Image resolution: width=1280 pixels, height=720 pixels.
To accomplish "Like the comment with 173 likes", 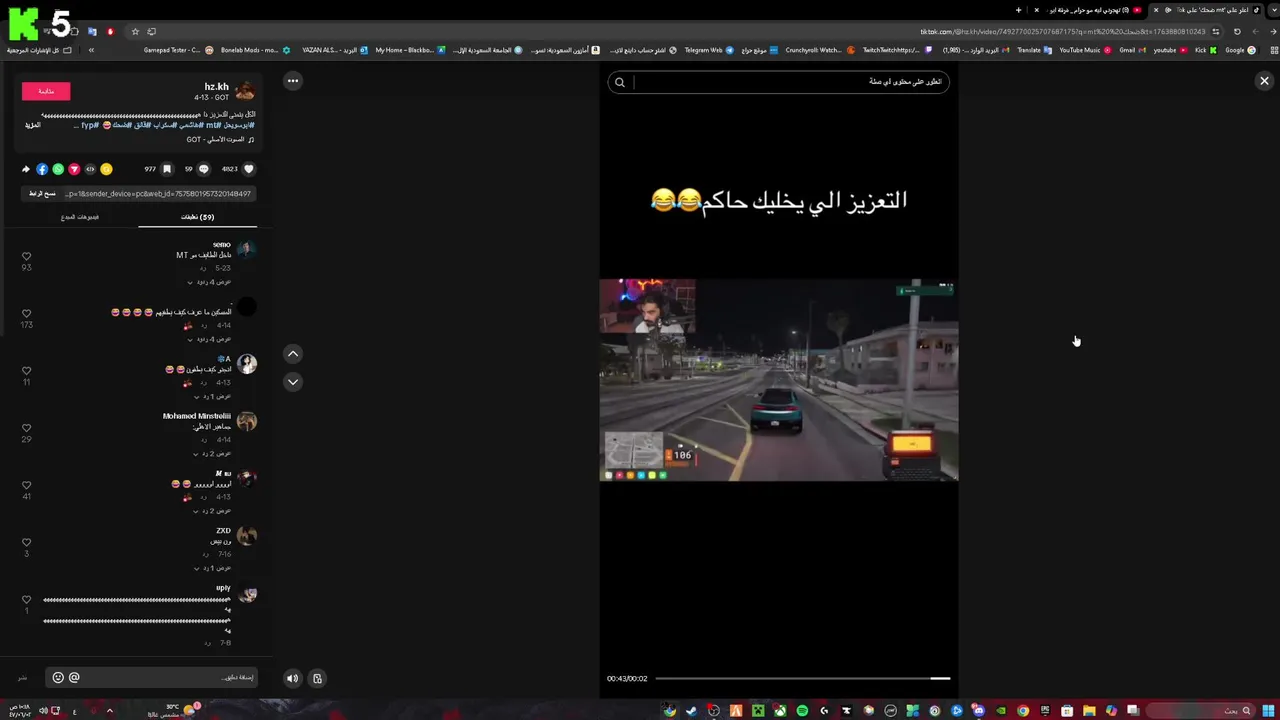I will [26, 314].
